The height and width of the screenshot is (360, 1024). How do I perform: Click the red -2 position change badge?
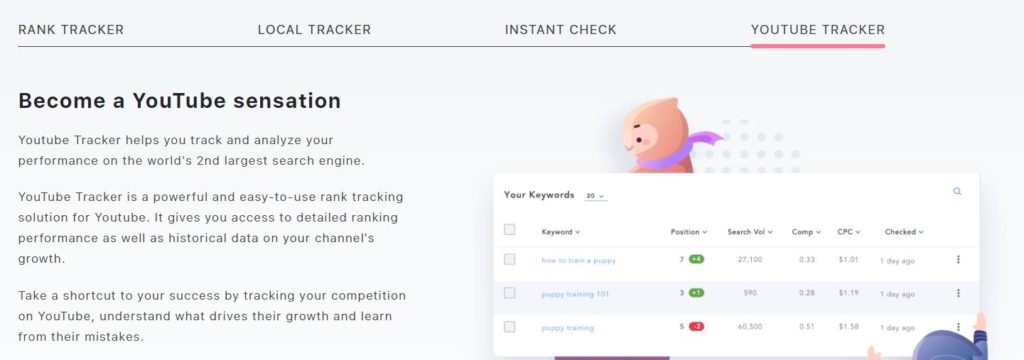(696, 327)
